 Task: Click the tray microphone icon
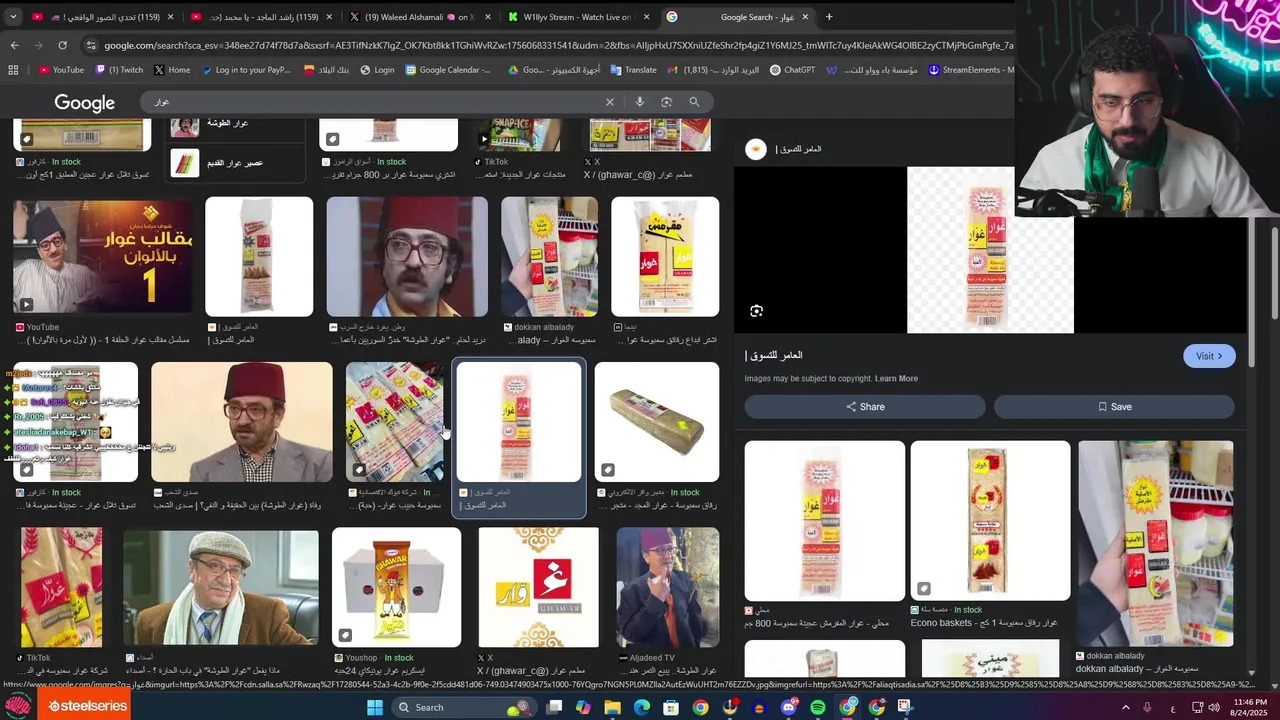coord(1147,707)
